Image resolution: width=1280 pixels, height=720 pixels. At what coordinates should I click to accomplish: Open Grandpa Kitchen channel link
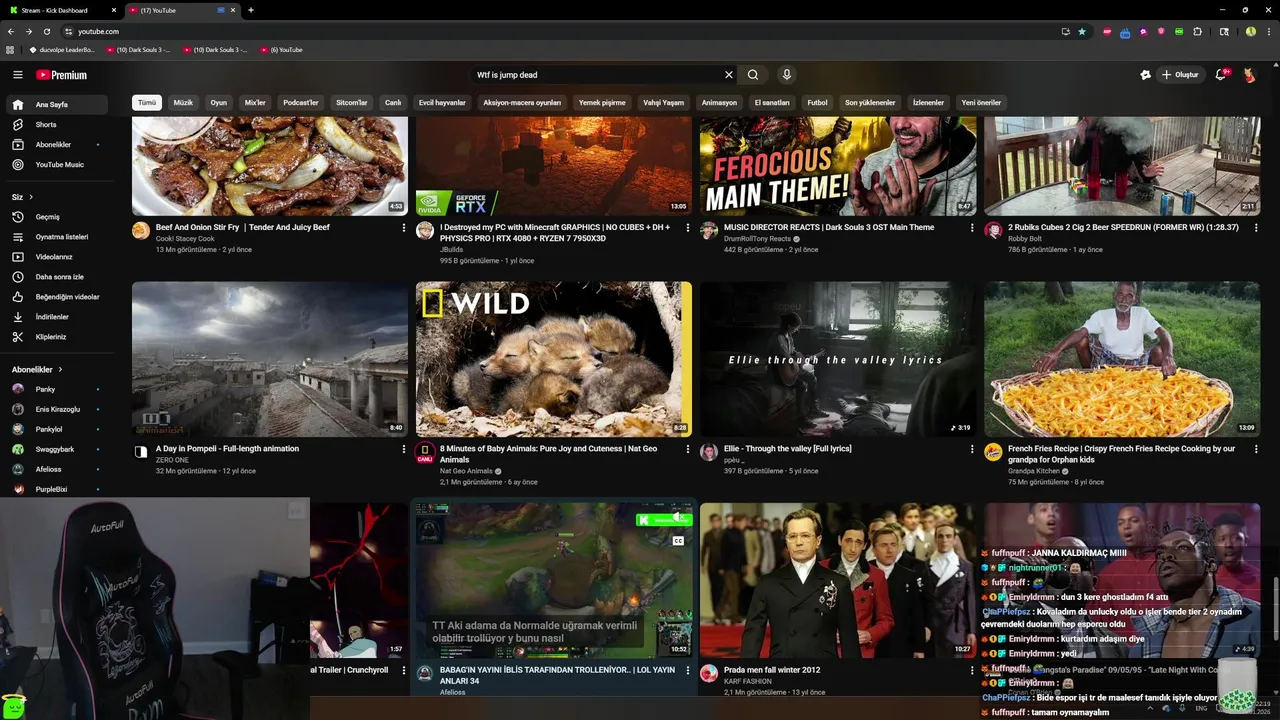[x=1035, y=471]
